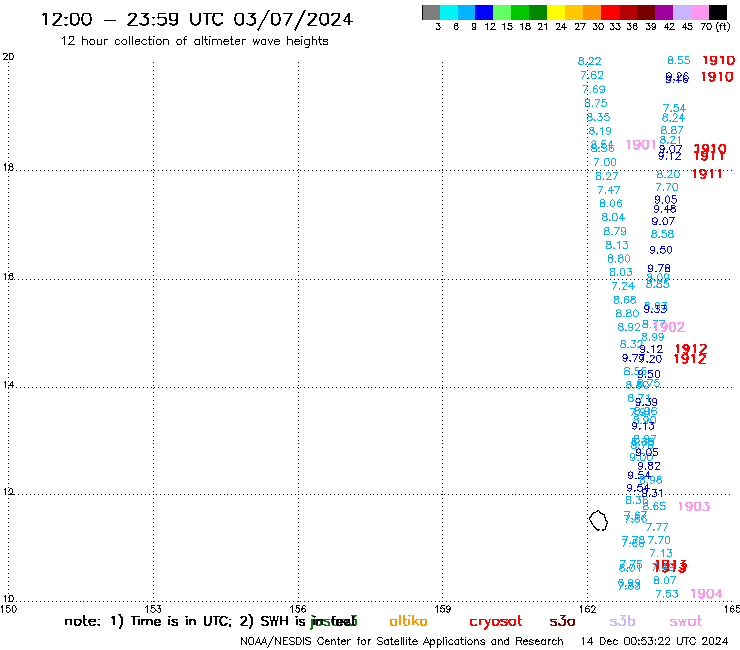
Task: Click the wave height value '8.79'
Action: pos(615,231)
